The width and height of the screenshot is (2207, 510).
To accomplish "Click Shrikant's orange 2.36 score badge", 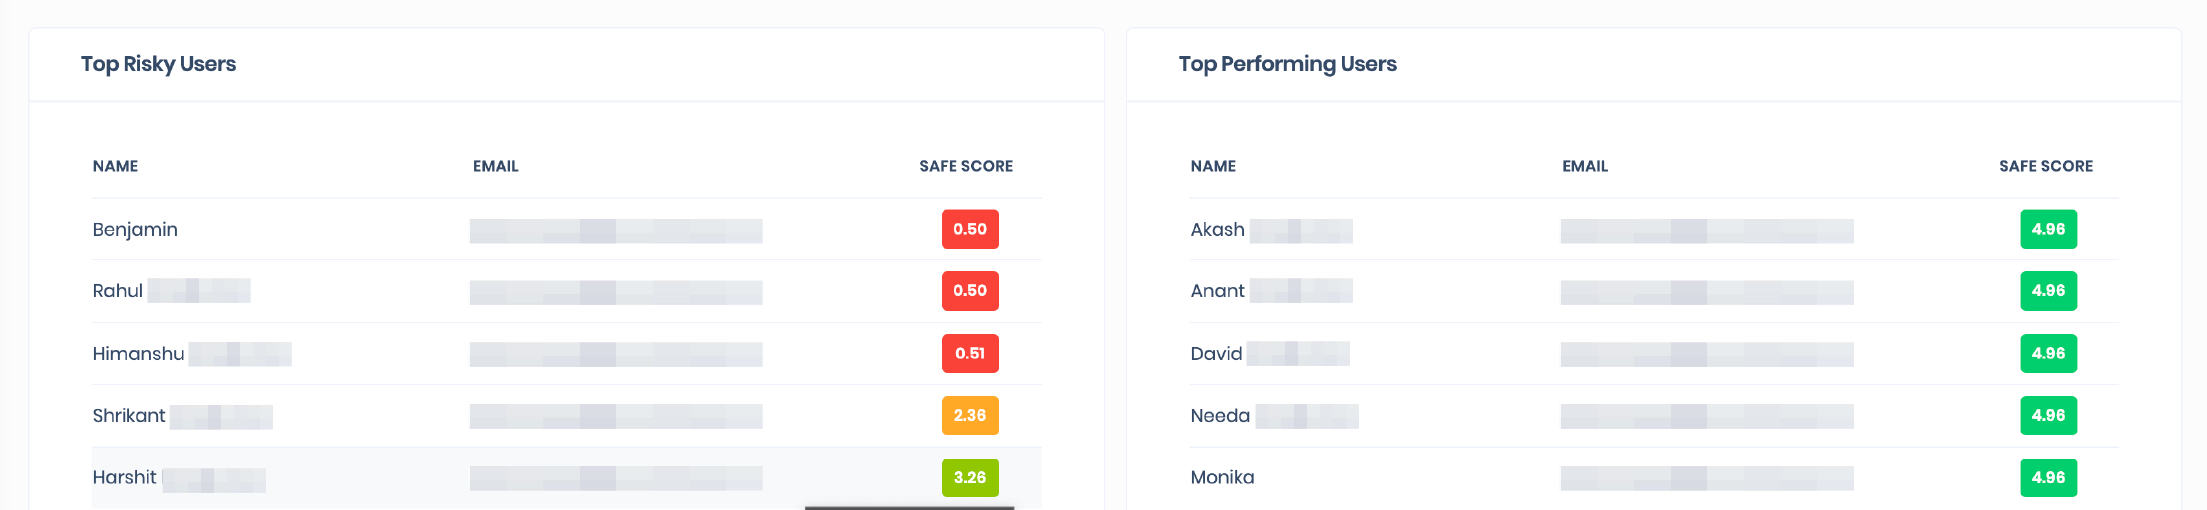I will [x=970, y=415].
